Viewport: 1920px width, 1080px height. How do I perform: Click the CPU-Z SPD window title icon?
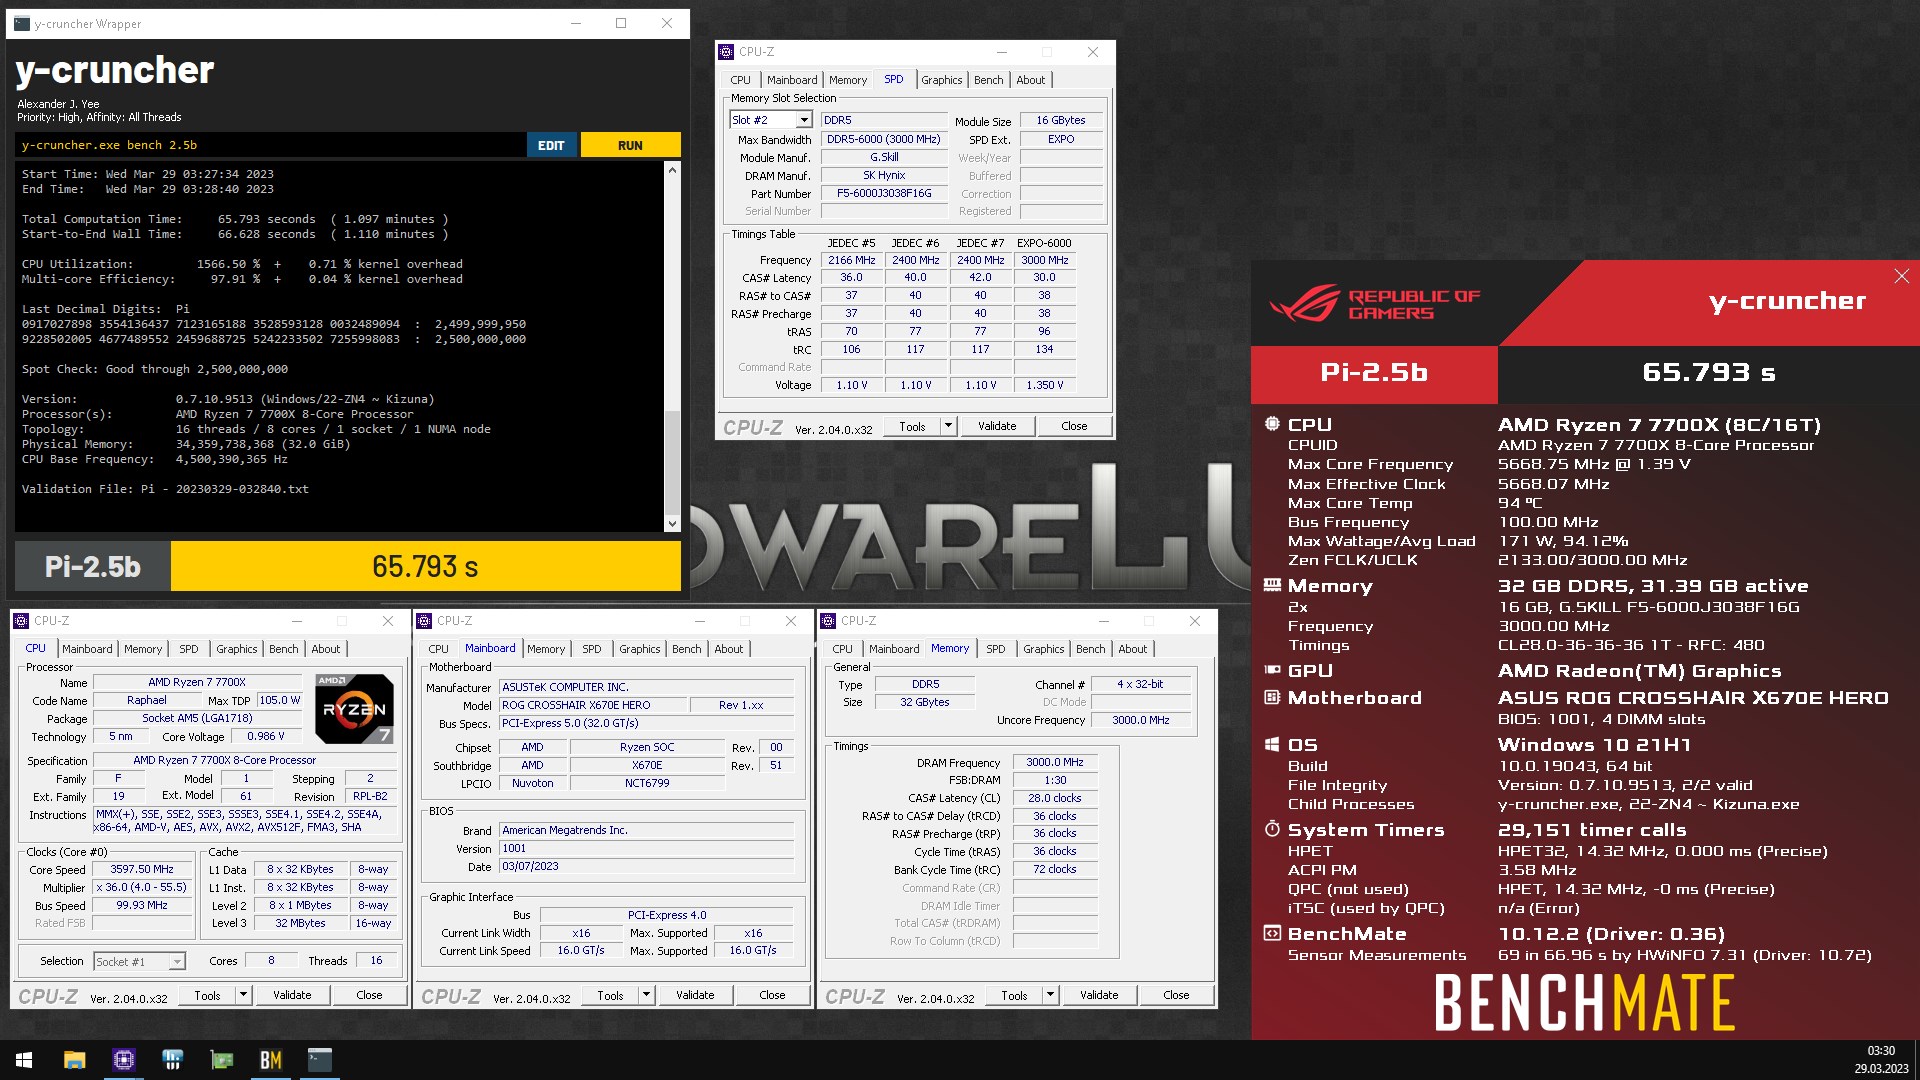728,52
